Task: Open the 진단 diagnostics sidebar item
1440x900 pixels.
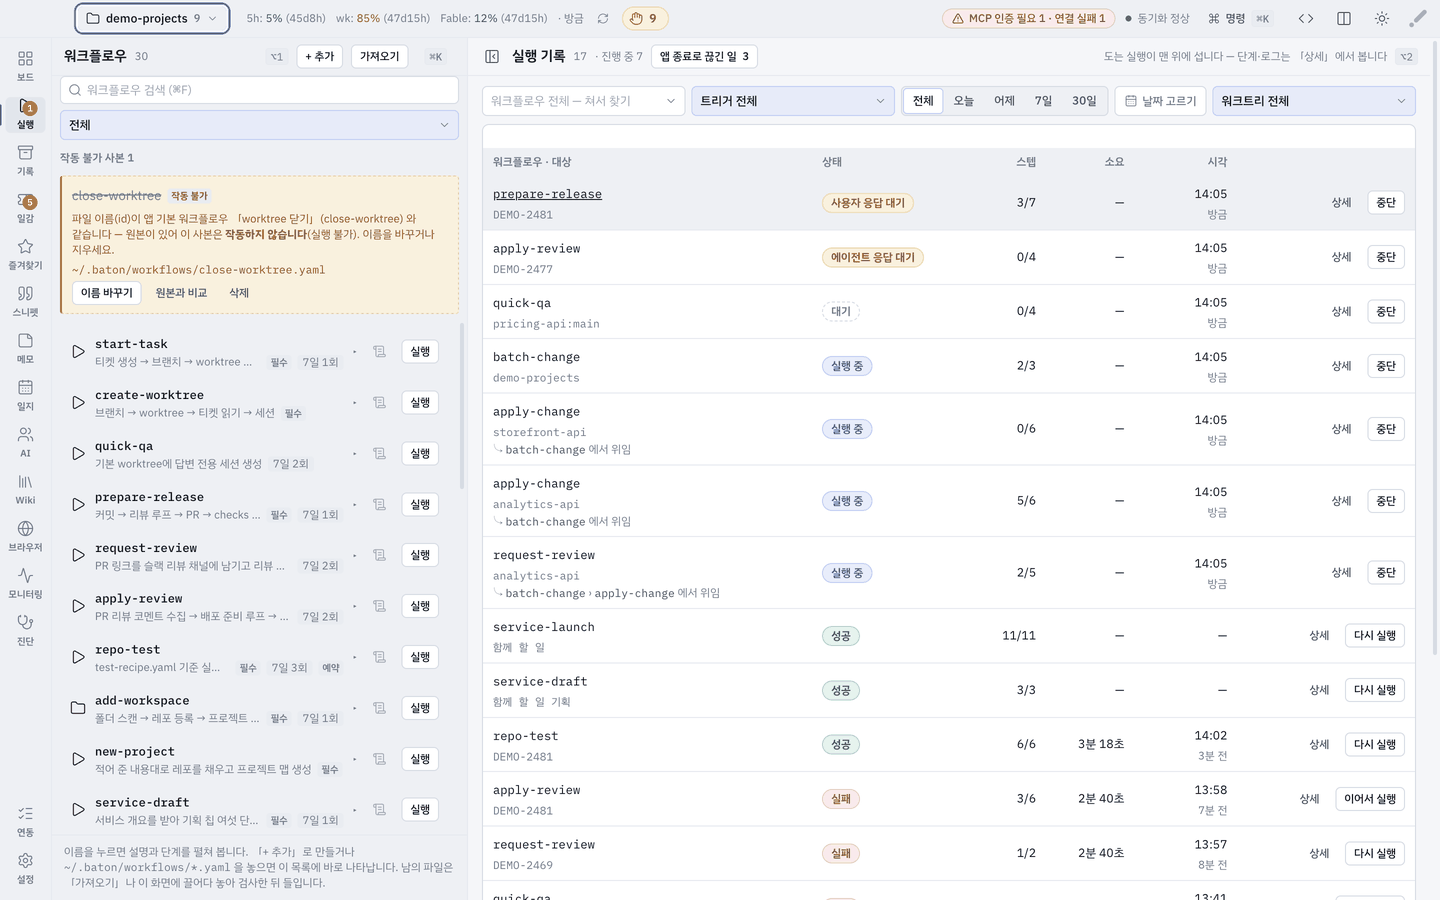Action: tap(25, 630)
